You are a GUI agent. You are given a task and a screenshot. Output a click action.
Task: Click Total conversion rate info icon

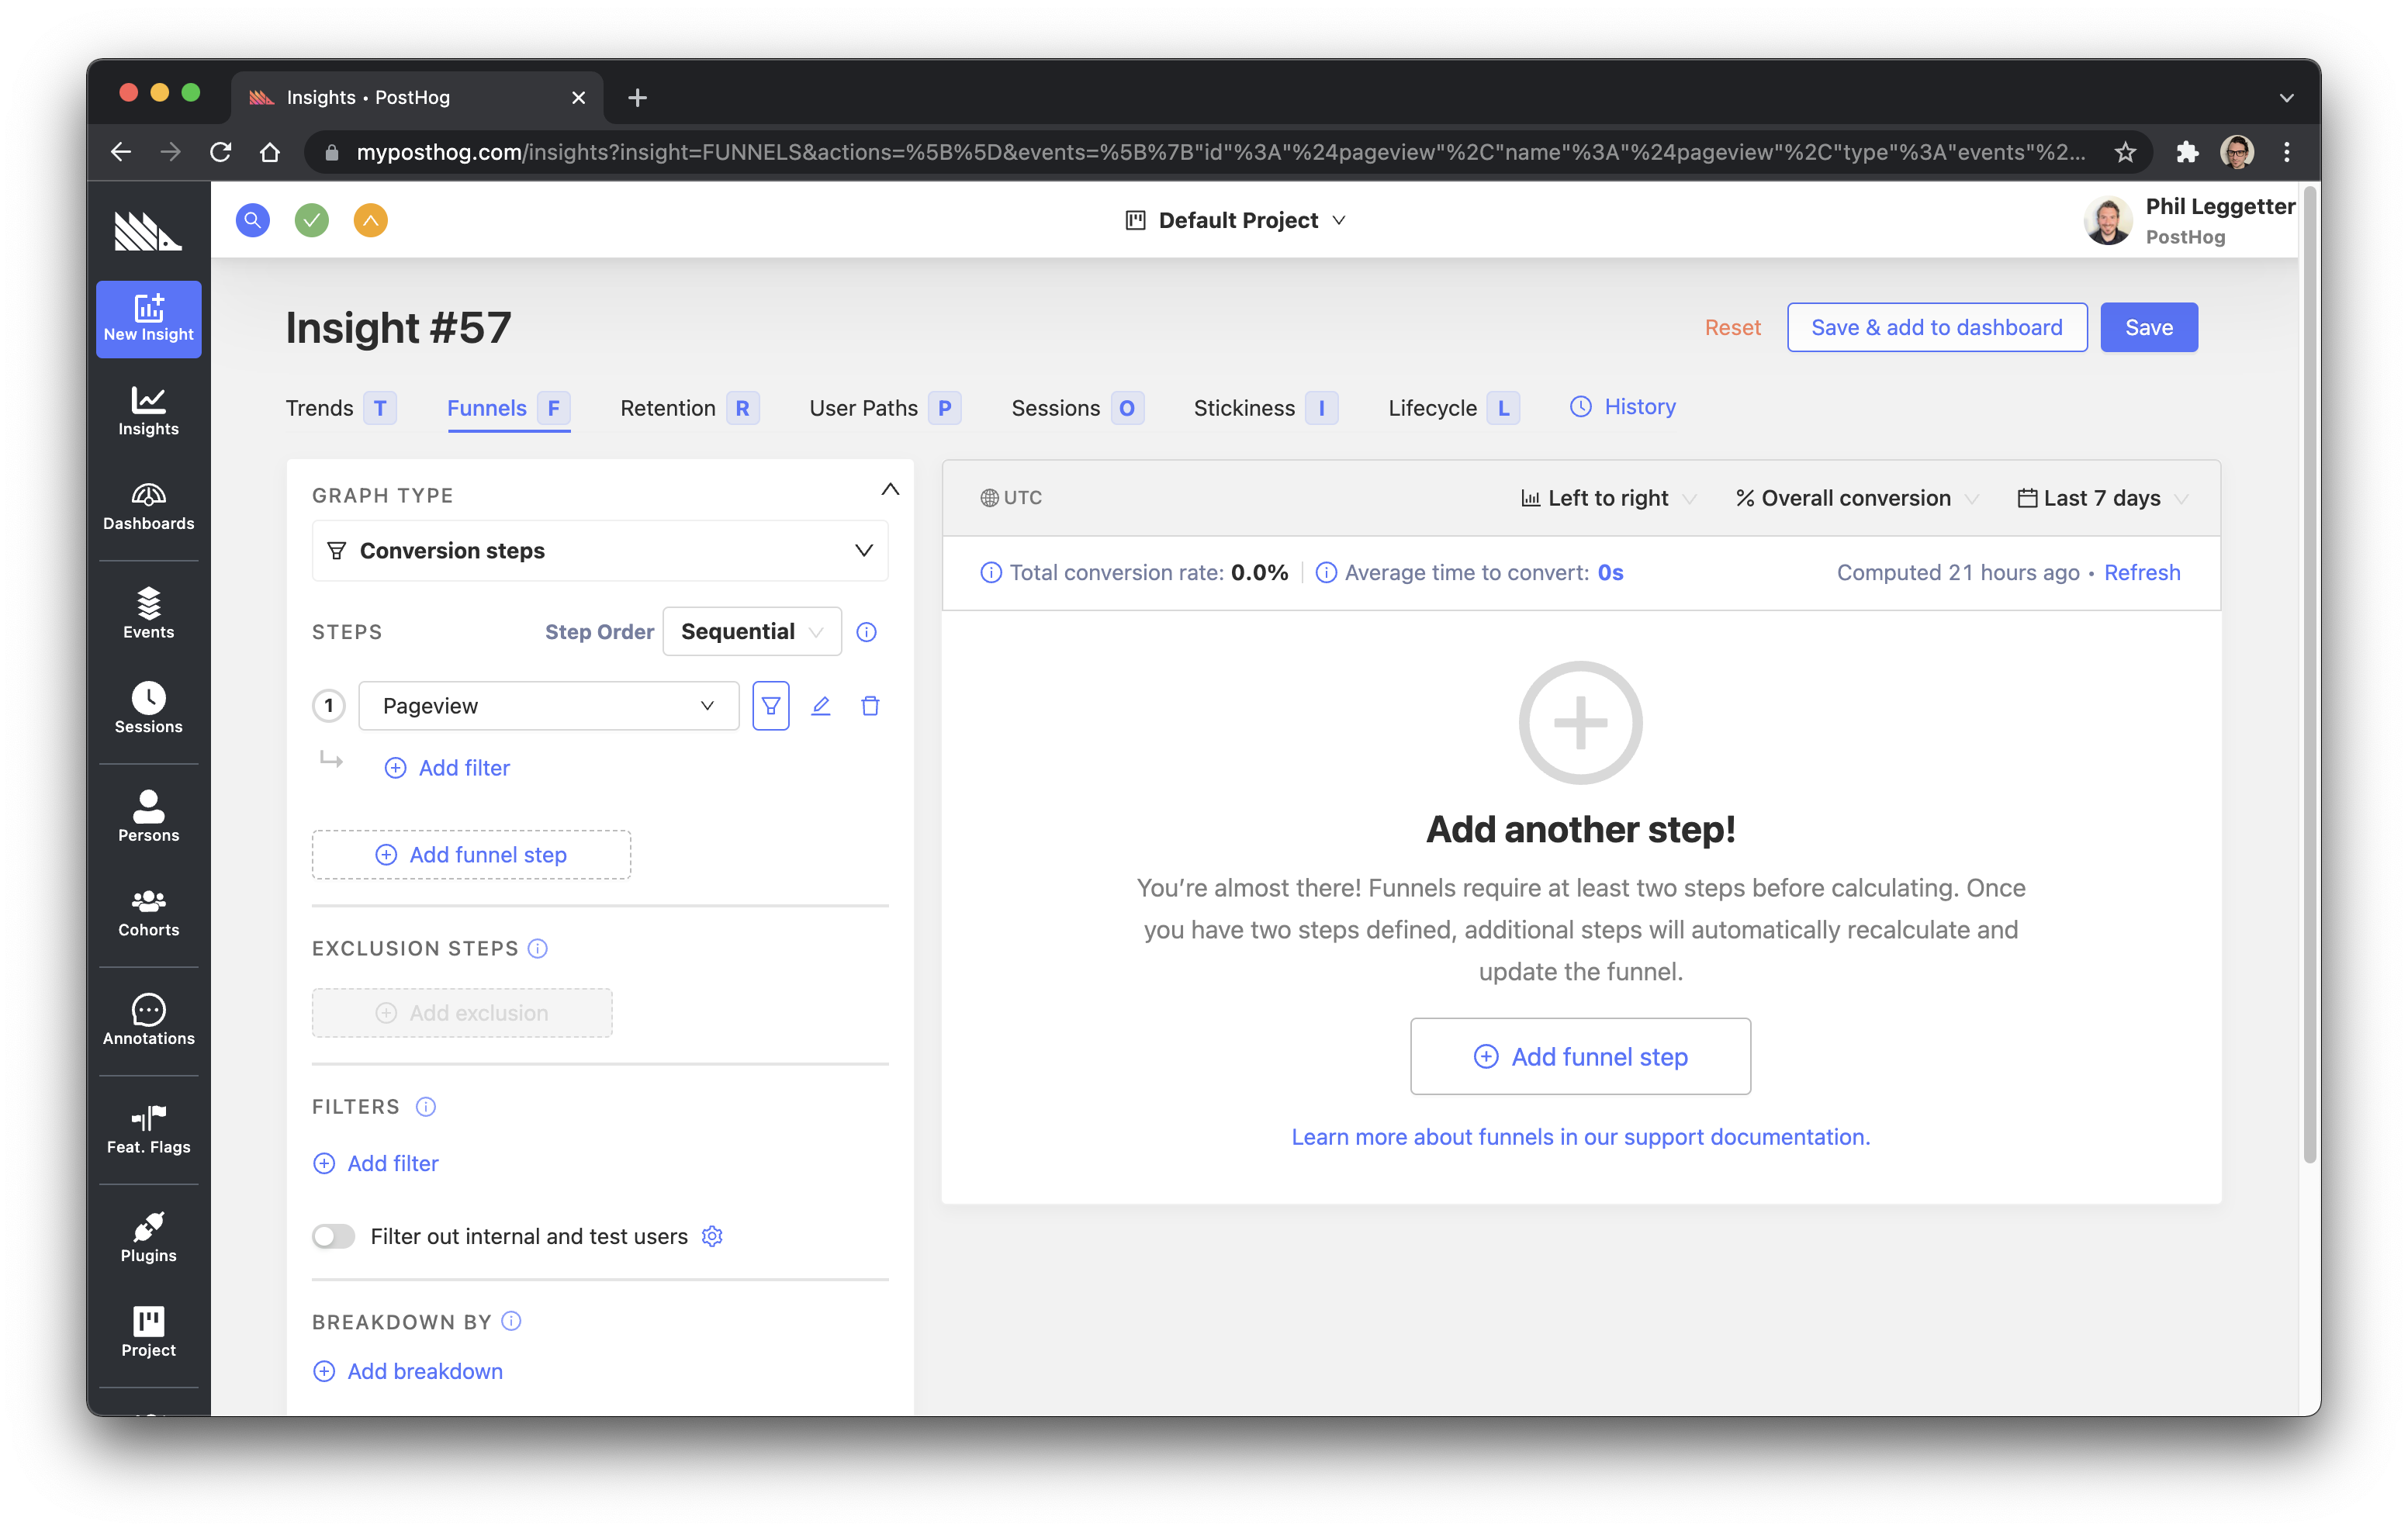point(991,572)
